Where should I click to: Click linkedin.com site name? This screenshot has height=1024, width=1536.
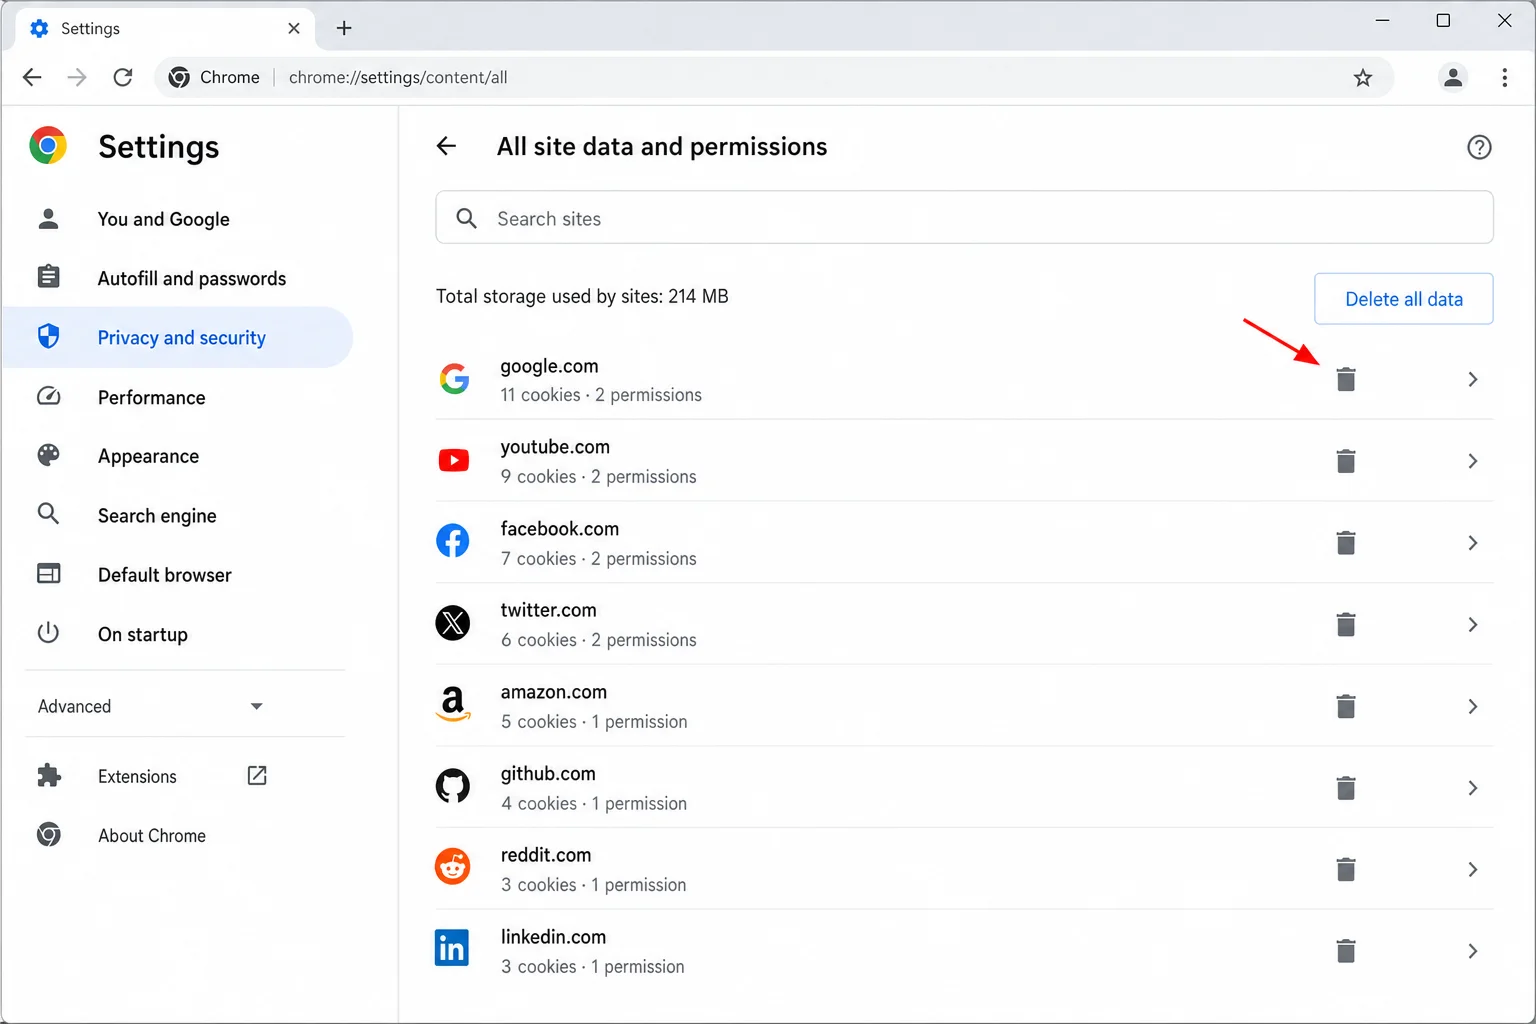(x=553, y=937)
